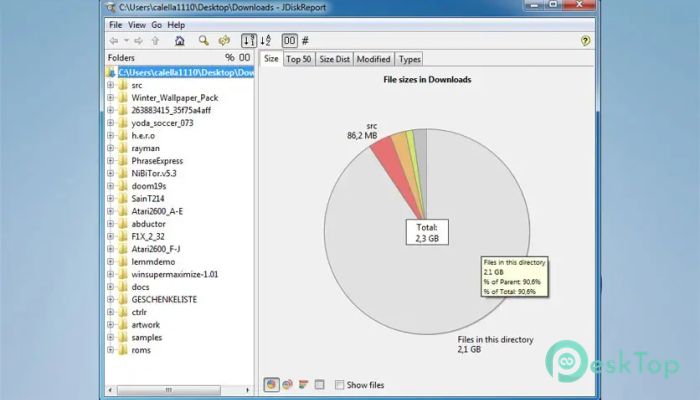Select the 263883415_35f75a4aff folder

pyautogui.click(x=171, y=110)
